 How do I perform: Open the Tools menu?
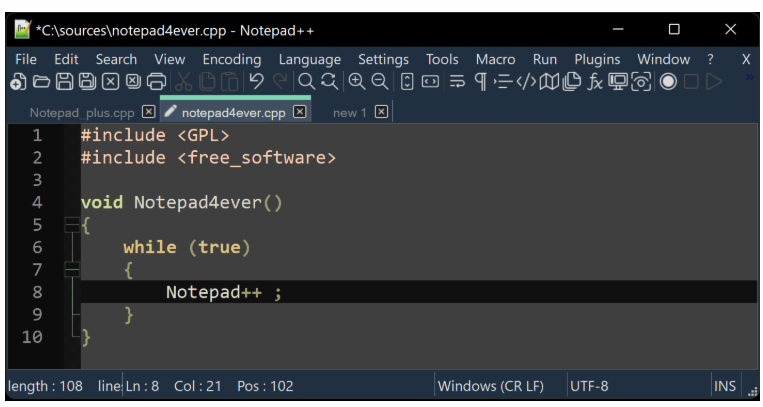tap(442, 59)
